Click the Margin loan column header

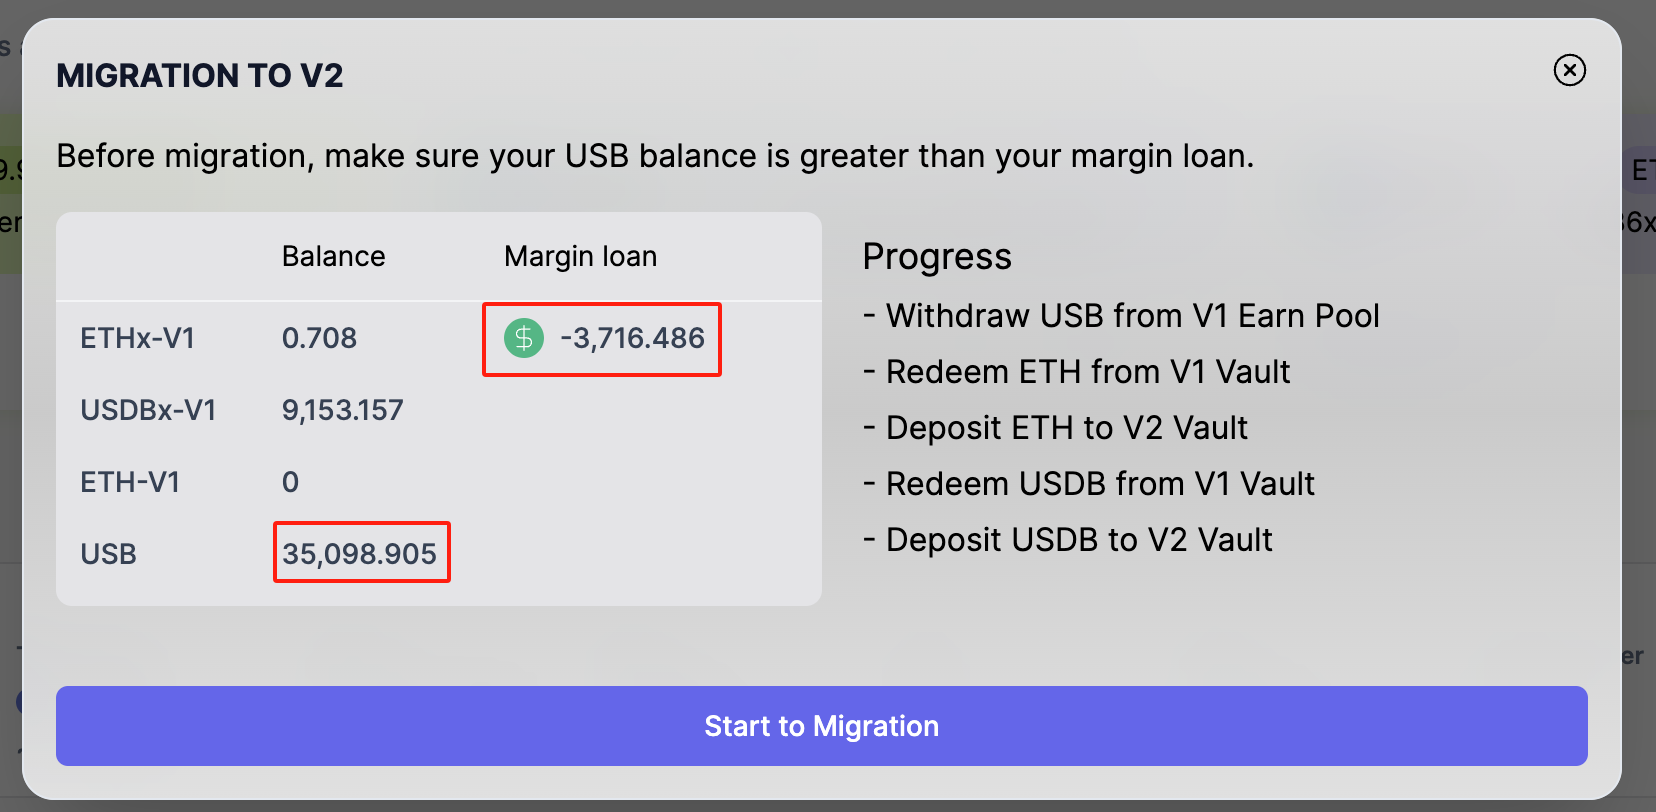coord(580,257)
